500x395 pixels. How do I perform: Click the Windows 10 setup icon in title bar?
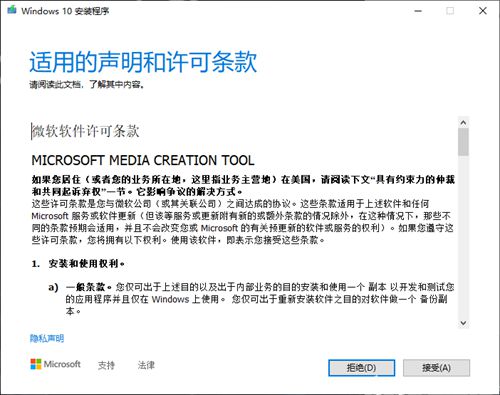(12, 10)
